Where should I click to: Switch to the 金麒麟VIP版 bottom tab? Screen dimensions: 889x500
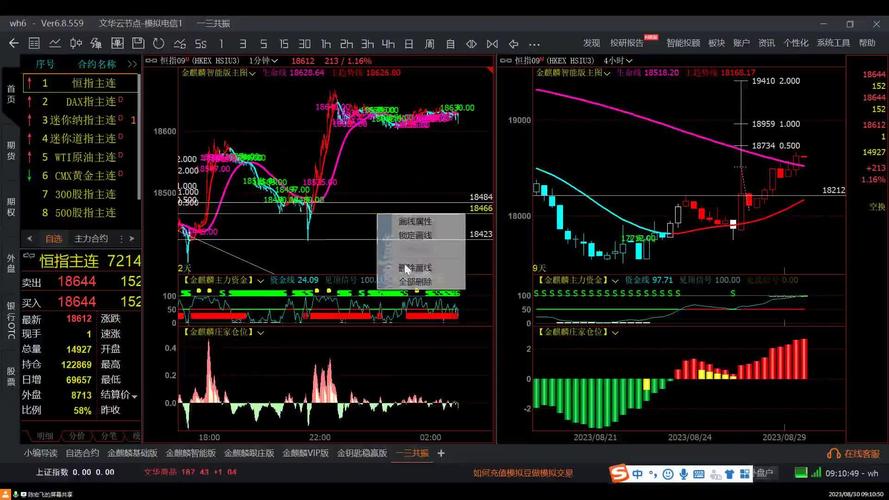pyautogui.click(x=305, y=453)
